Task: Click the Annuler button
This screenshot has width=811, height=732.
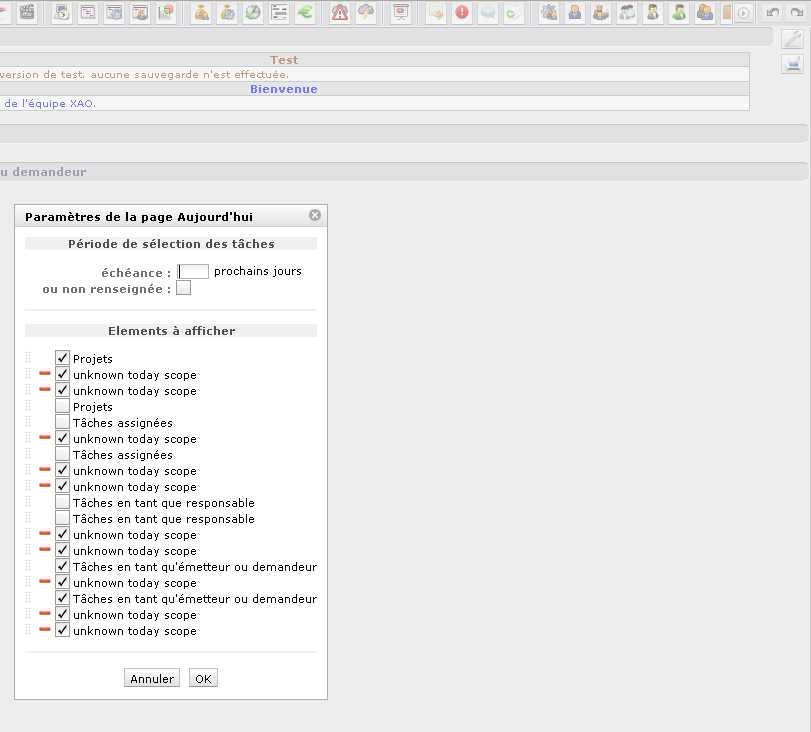Action: (x=152, y=679)
